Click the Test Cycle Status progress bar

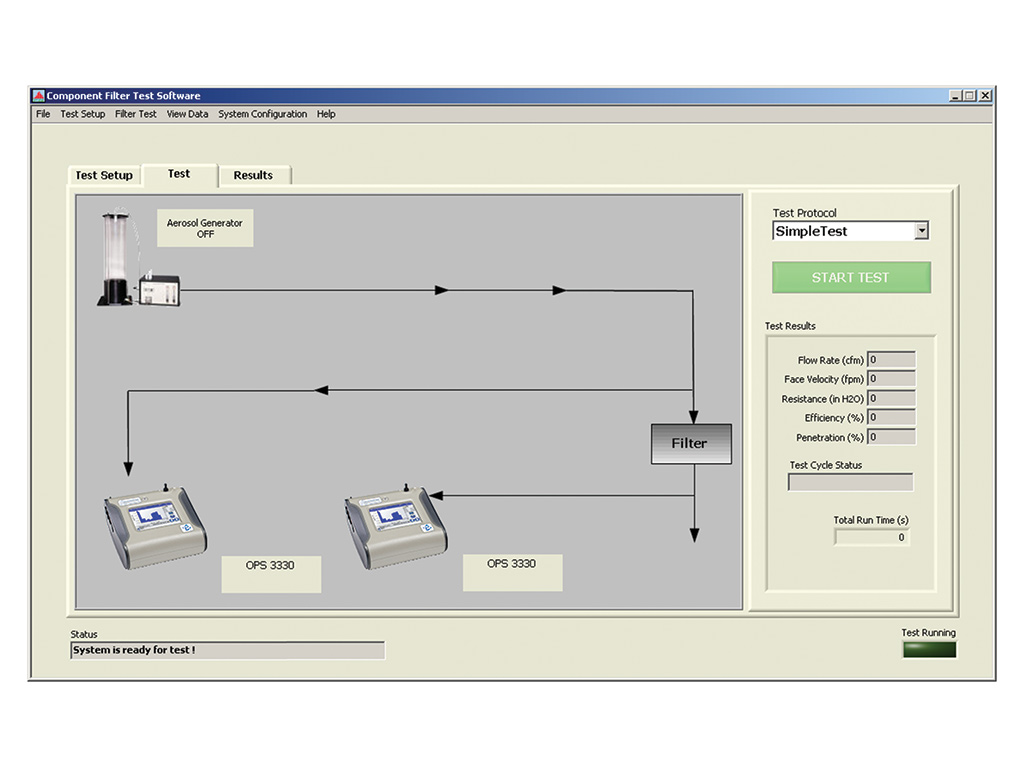click(x=850, y=482)
